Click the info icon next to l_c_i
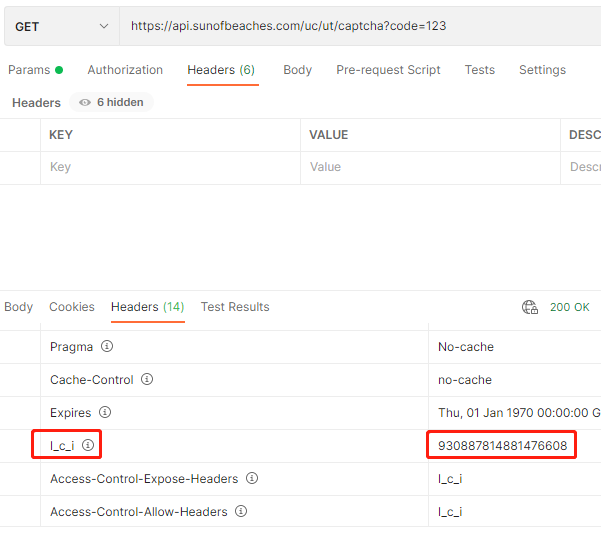Screen dimensions: 601x533 point(88,445)
